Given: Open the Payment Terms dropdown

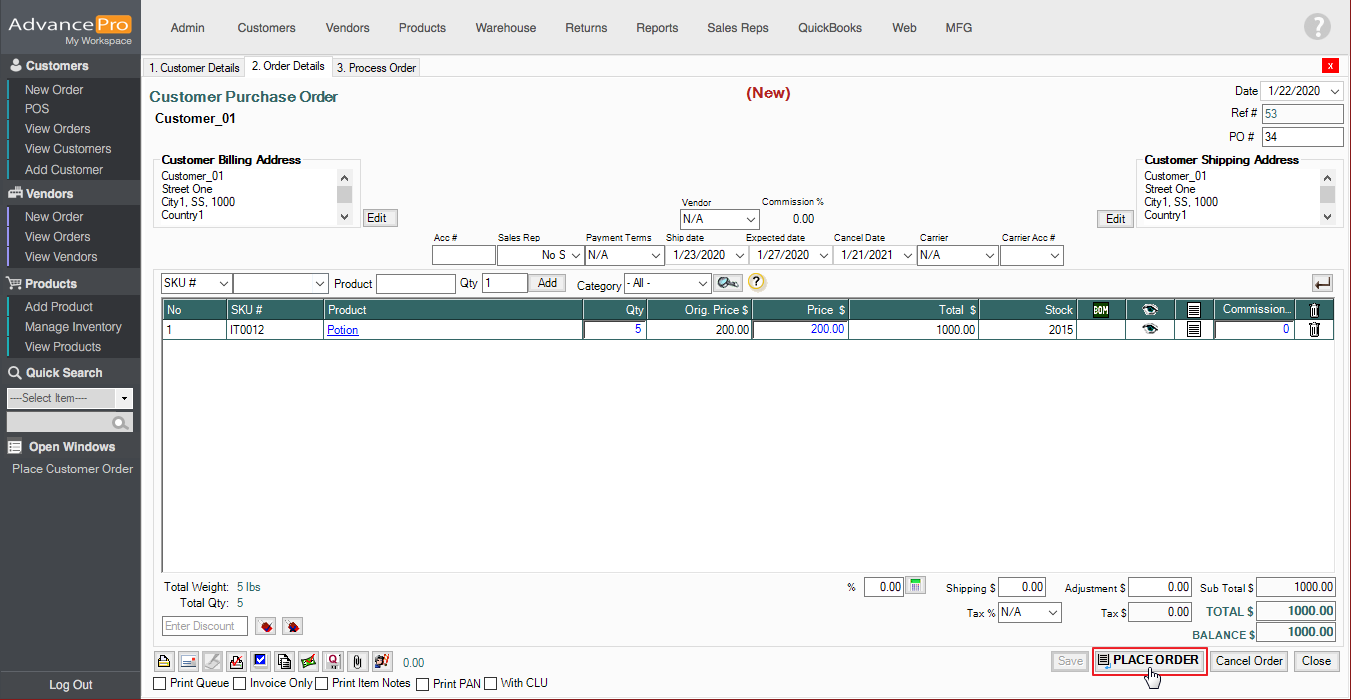Looking at the screenshot, I should point(621,256).
